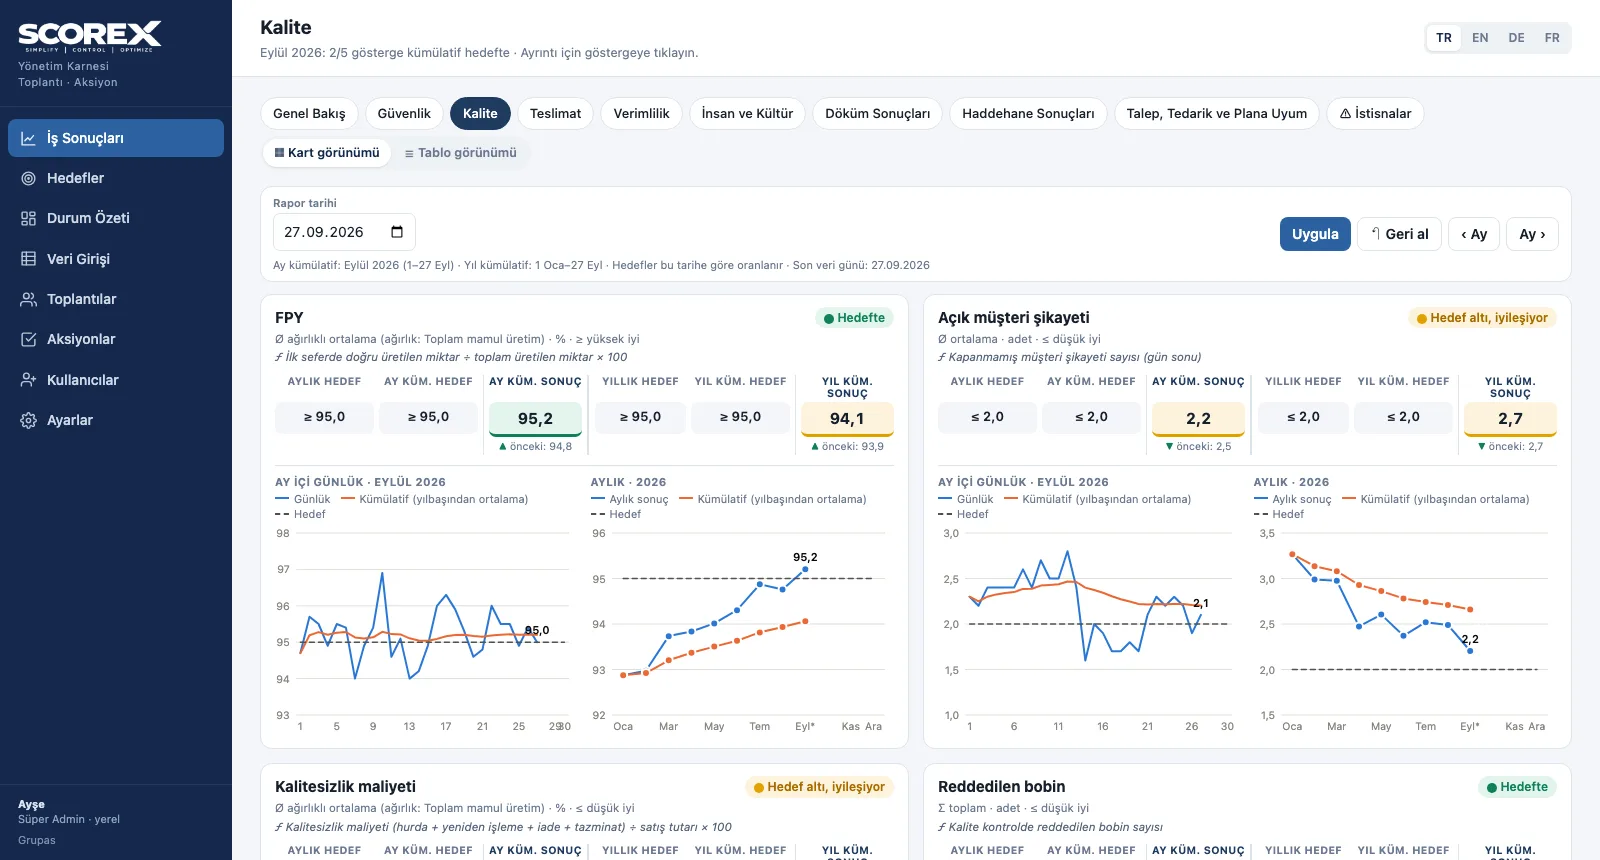
Task: Click the FPY Hedefte status badge
Action: tap(854, 318)
